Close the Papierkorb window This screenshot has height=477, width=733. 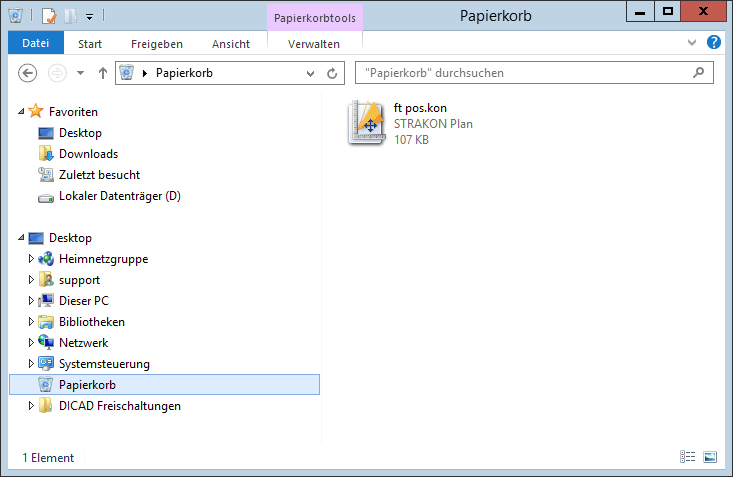(x=703, y=12)
